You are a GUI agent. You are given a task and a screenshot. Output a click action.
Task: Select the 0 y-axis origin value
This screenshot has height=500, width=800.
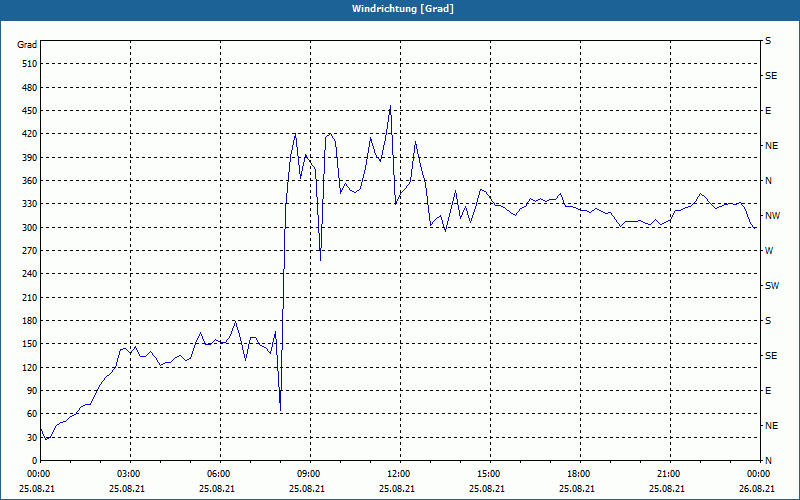[x=34, y=461]
